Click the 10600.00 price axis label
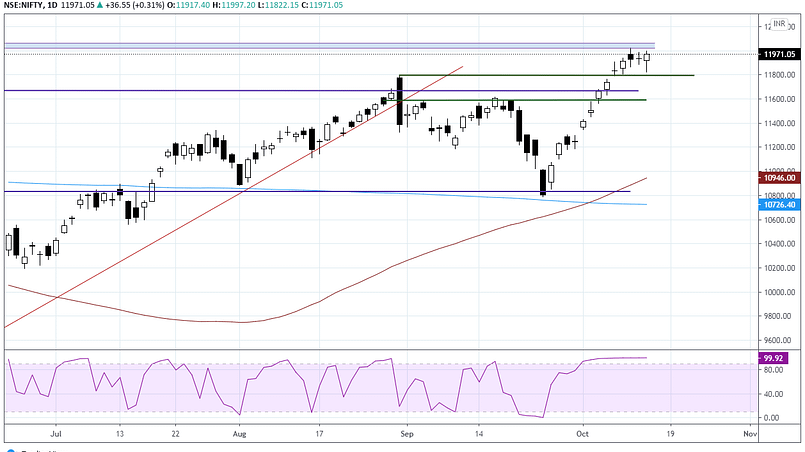The width and height of the screenshot is (805, 452). (x=779, y=220)
